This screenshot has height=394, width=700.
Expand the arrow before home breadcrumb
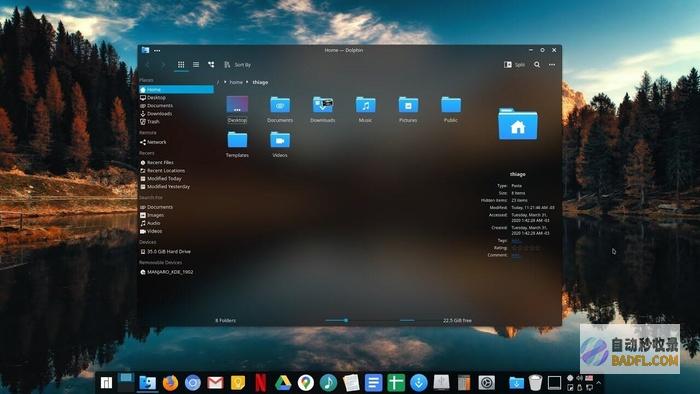[x=225, y=82]
